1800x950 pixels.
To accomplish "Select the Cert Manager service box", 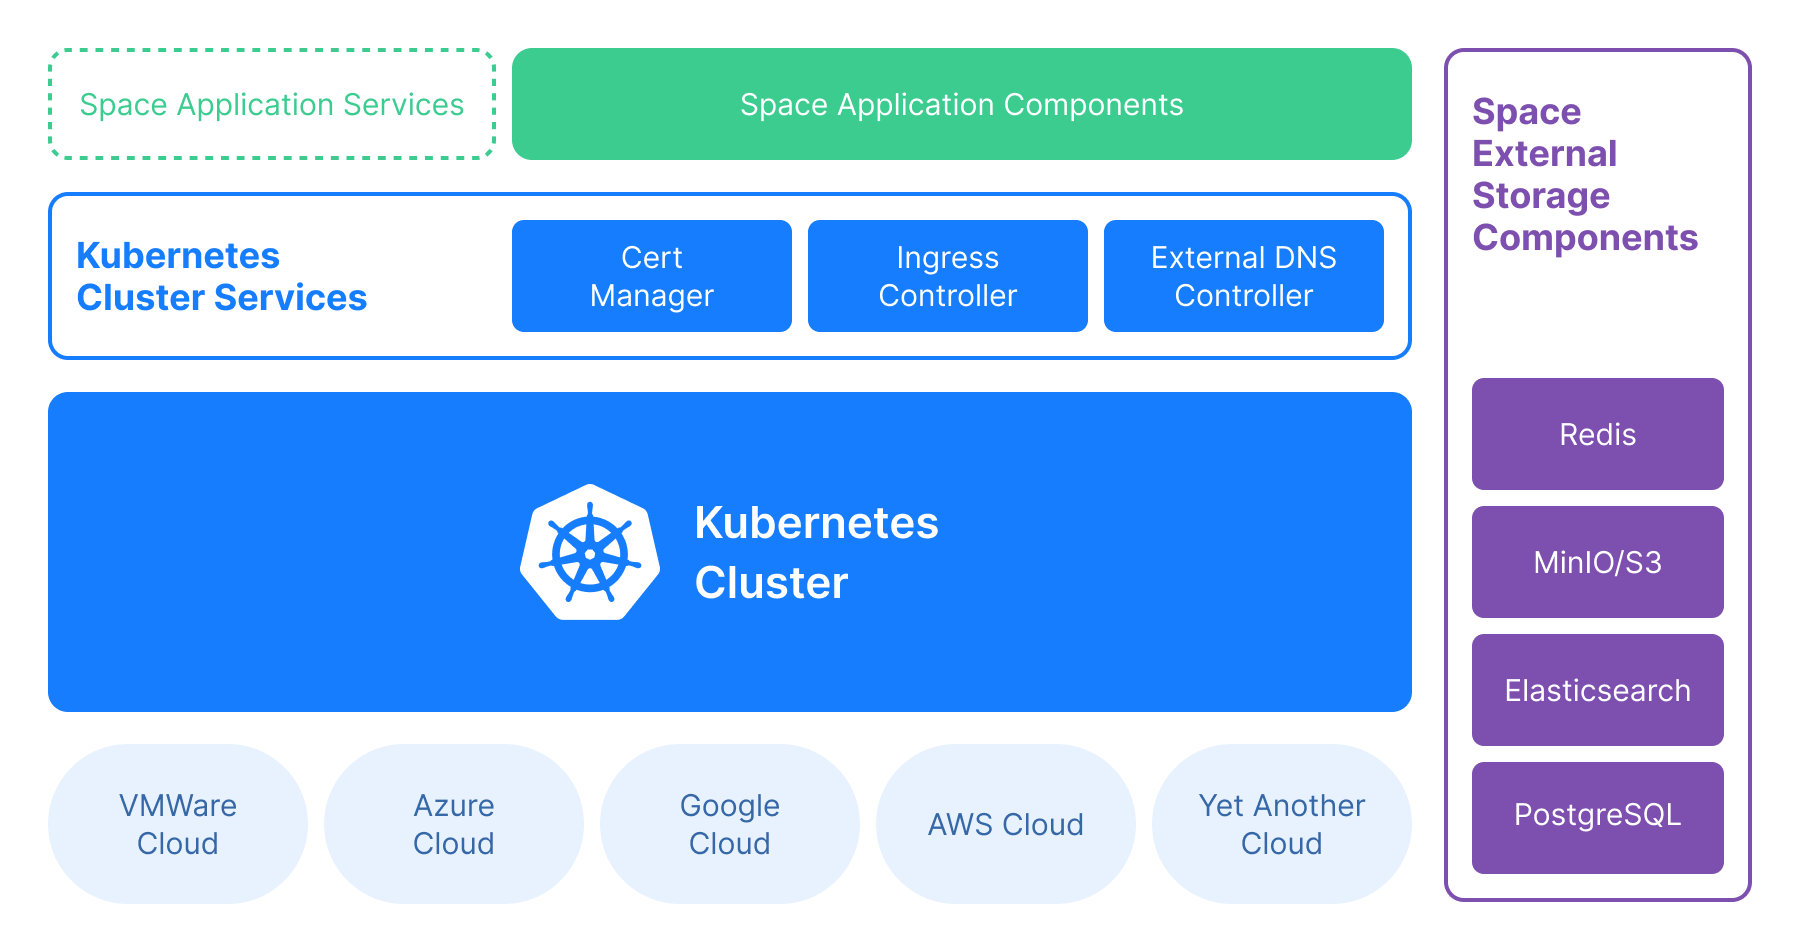I will tap(651, 276).
